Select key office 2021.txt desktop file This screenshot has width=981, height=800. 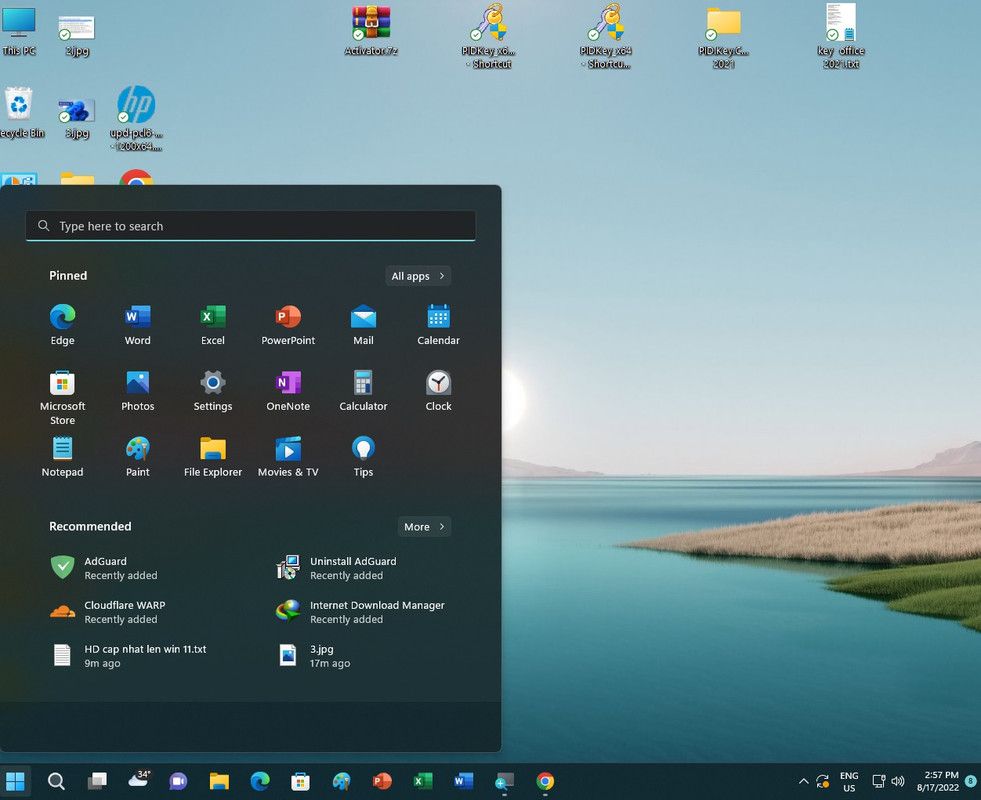(841, 36)
